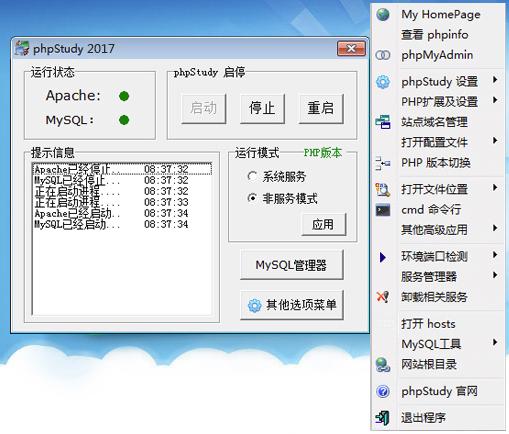The image size is (509, 434).
Task: Close the phpStudy 2017 window
Action: tap(351, 49)
